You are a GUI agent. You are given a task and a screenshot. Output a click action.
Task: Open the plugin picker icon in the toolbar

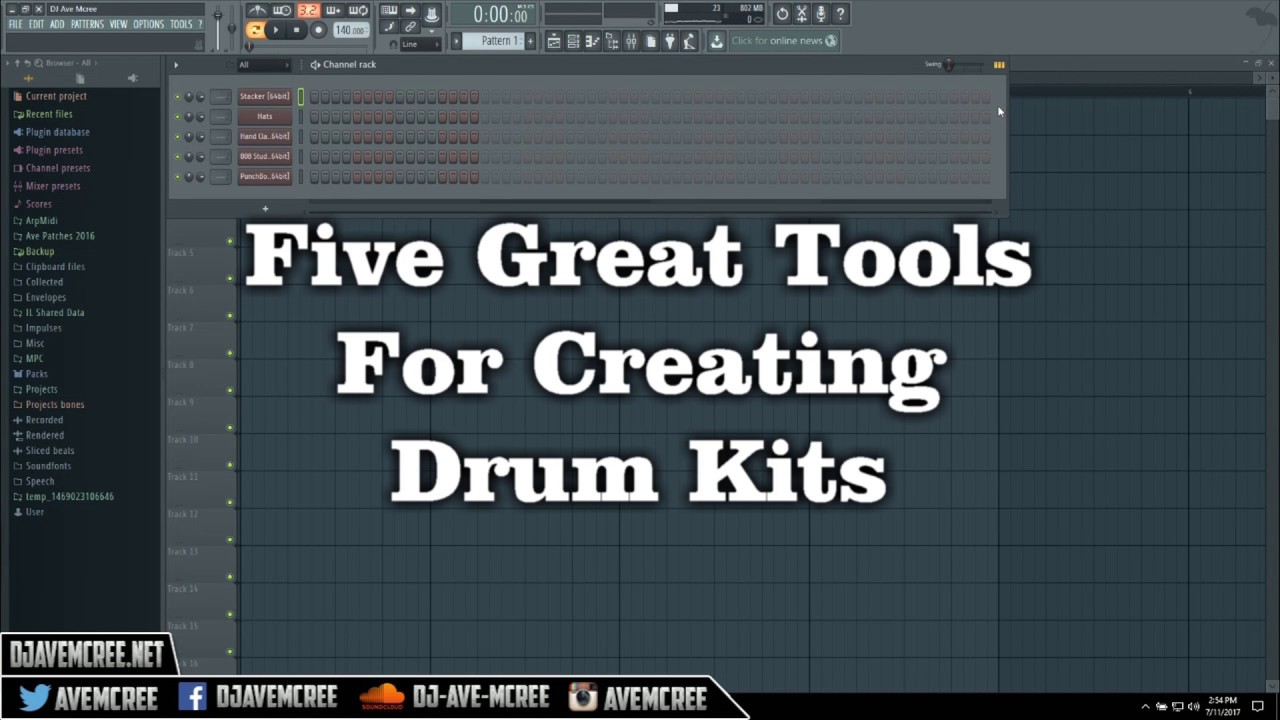pos(670,40)
